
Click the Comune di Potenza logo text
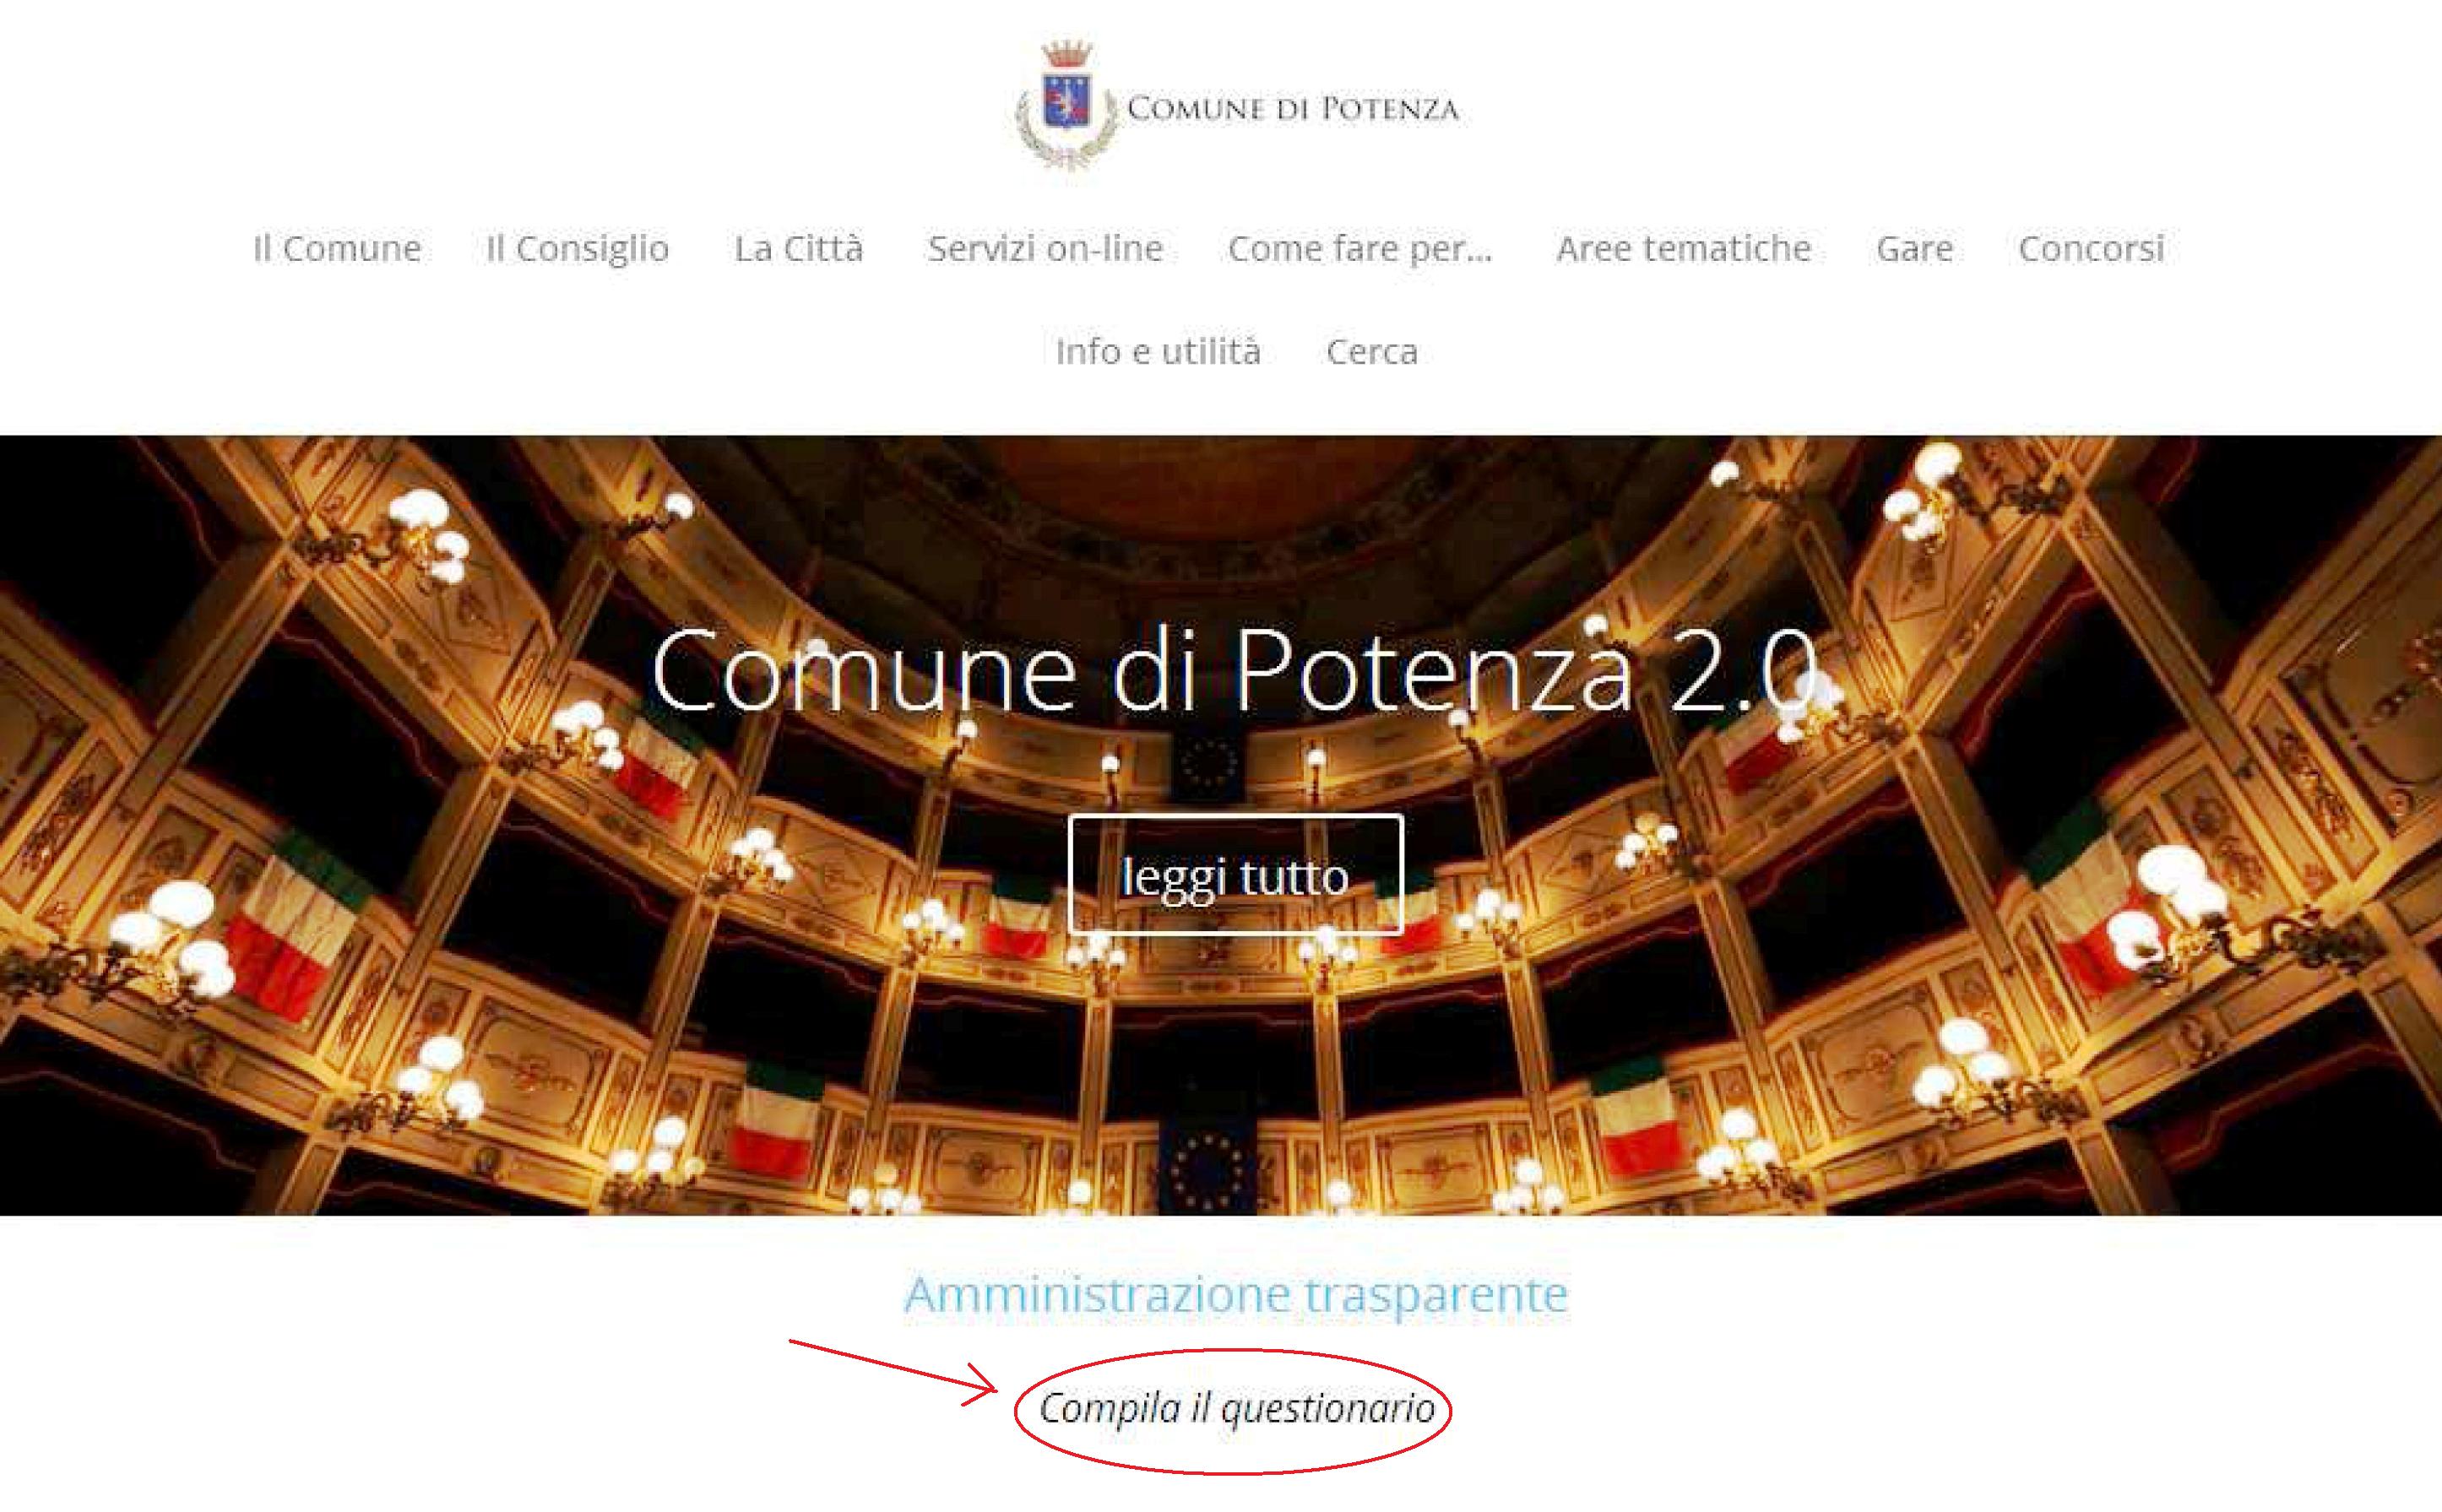point(1293,109)
